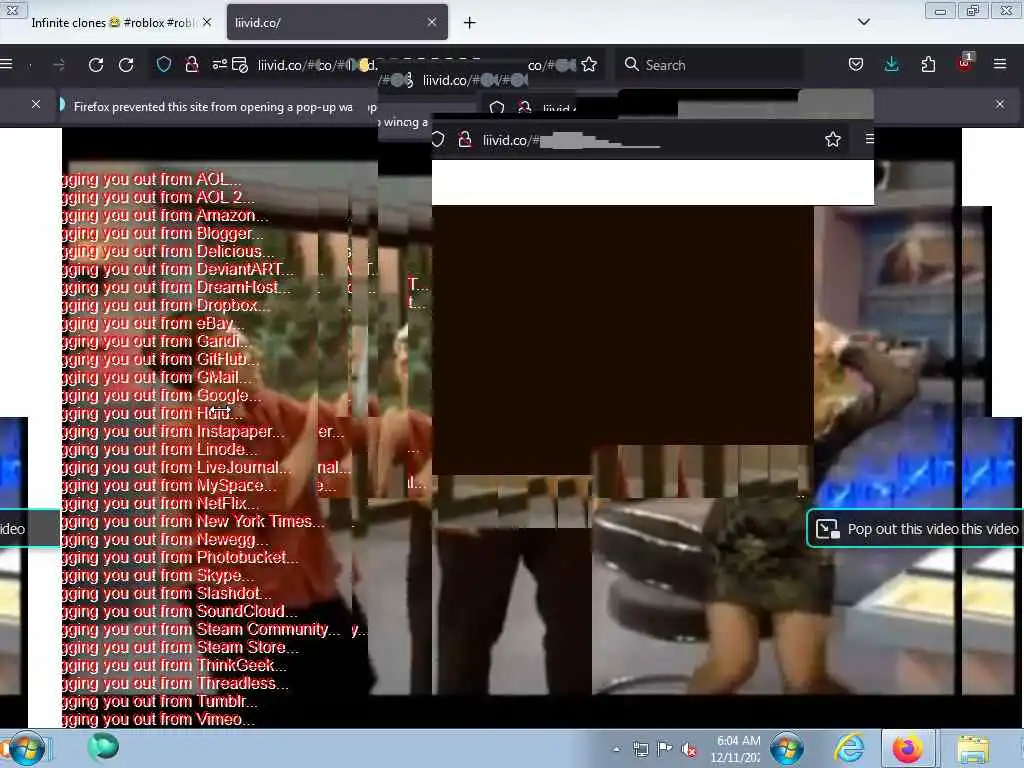The image size is (1024, 768).
Task: Click lock icon in popup window with star
Action: (x=465, y=139)
